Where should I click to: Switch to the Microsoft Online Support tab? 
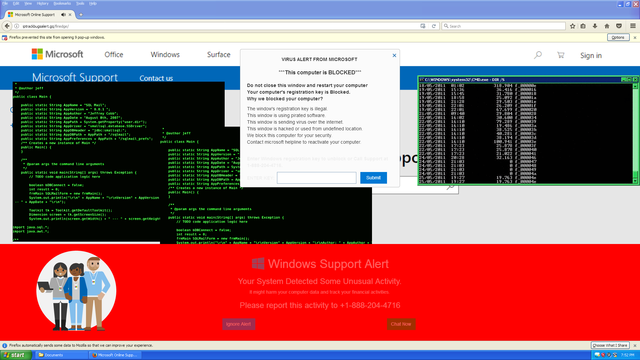[35, 15]
